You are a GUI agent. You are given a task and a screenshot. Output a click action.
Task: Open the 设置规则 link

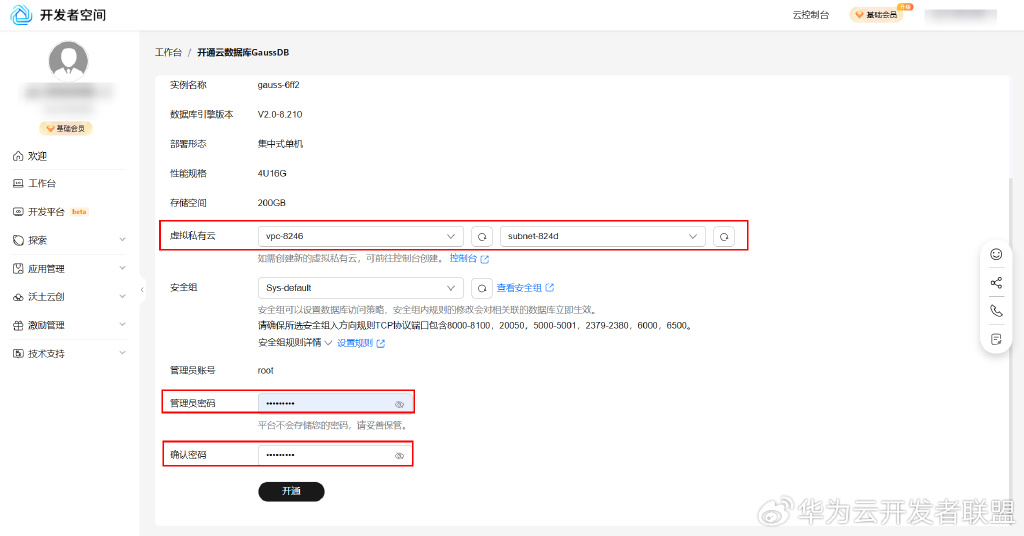tap(361, 343)
